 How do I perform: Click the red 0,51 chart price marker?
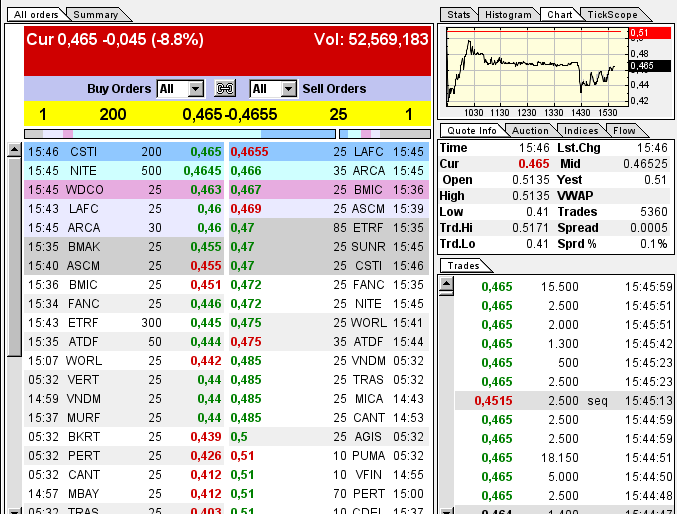click(649, 33)
